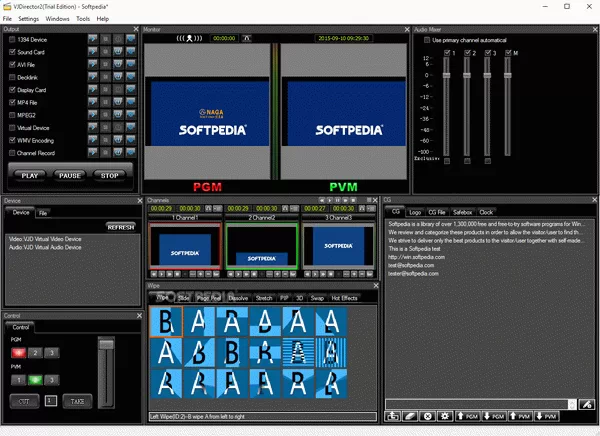Toggle Use primary channel automatical checkbox
Viewport: 600px width, 436px height.
tap(429, 40)
